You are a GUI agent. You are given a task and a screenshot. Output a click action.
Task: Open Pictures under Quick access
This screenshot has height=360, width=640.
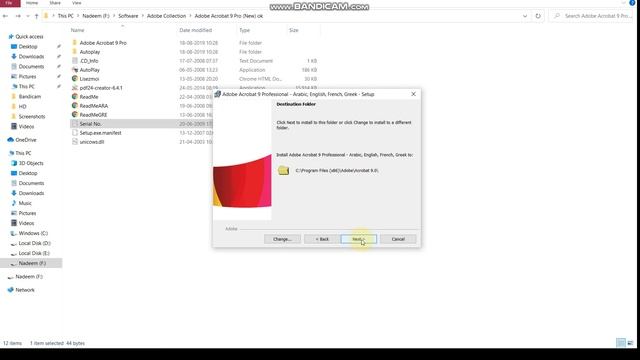click(x=27, y=76)
